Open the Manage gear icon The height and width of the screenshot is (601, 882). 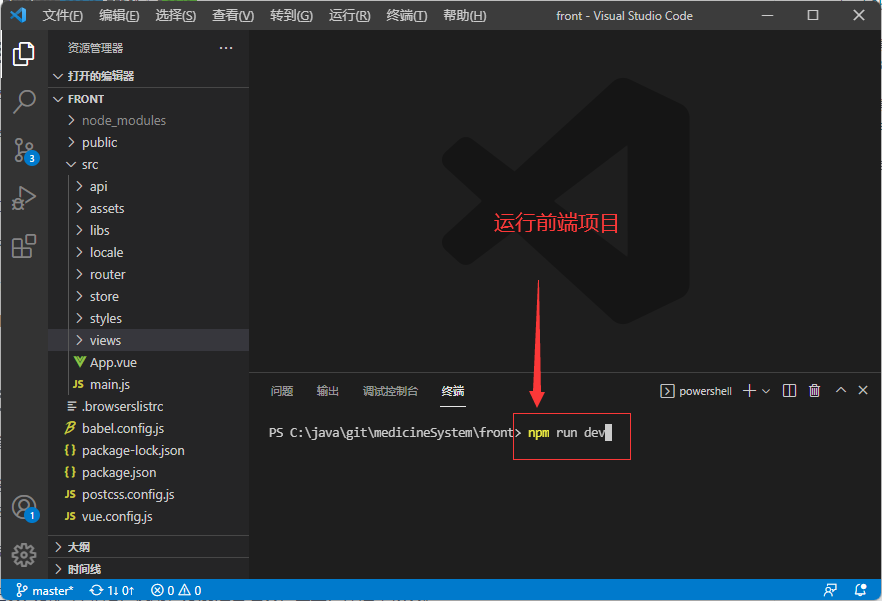coord(24,555)
